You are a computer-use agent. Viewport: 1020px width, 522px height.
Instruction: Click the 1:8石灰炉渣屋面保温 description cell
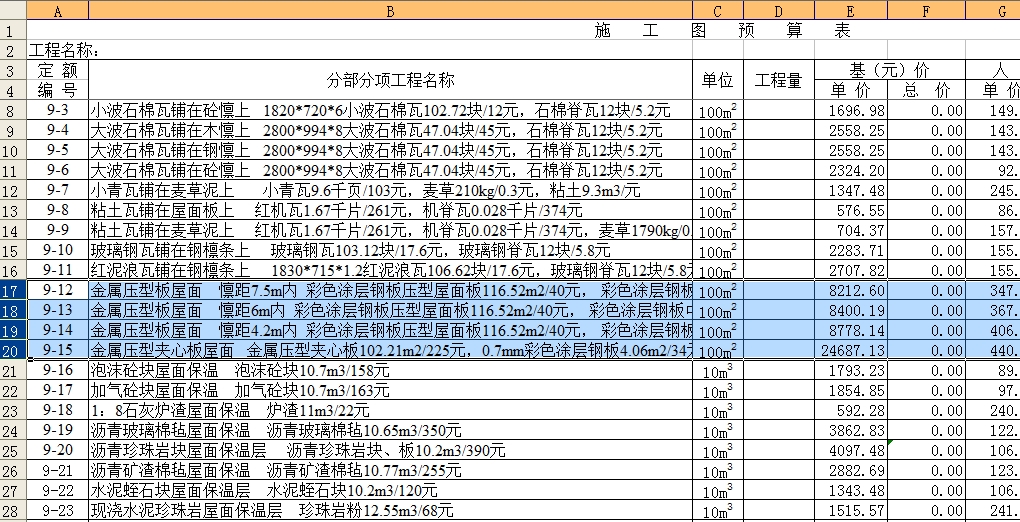[x=390, y=411]
